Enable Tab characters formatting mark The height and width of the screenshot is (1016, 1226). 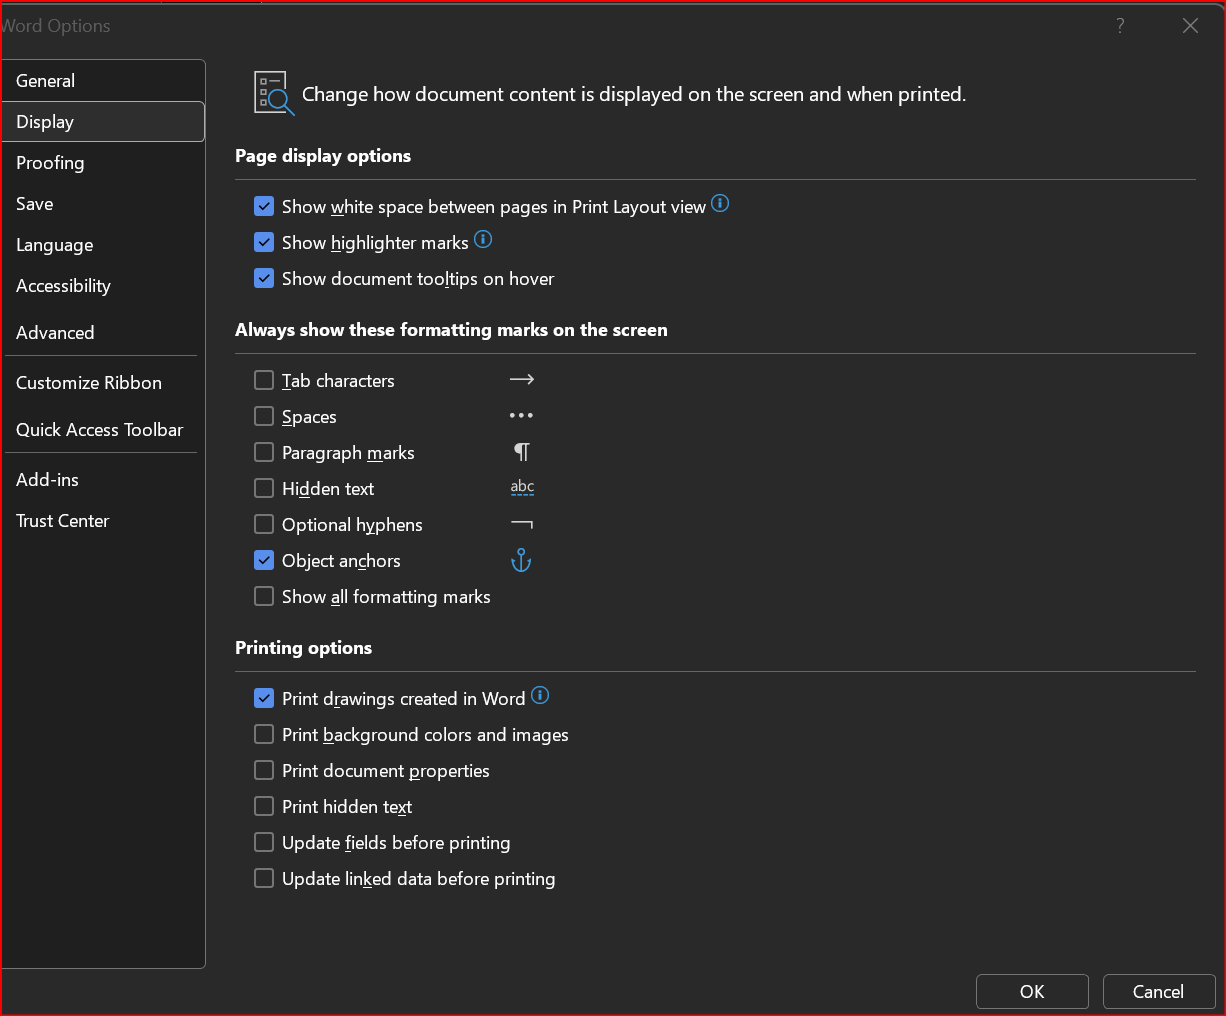coord(264,380)
